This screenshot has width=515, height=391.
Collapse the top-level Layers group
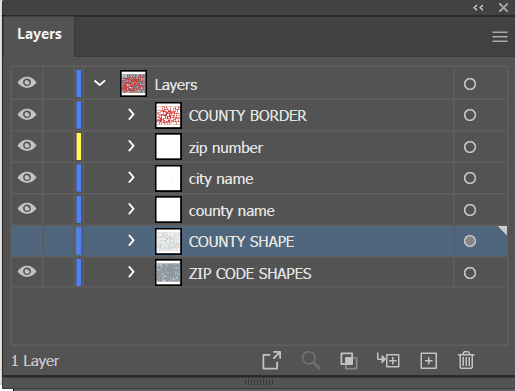pyautogui.click(x=99, y=83)
